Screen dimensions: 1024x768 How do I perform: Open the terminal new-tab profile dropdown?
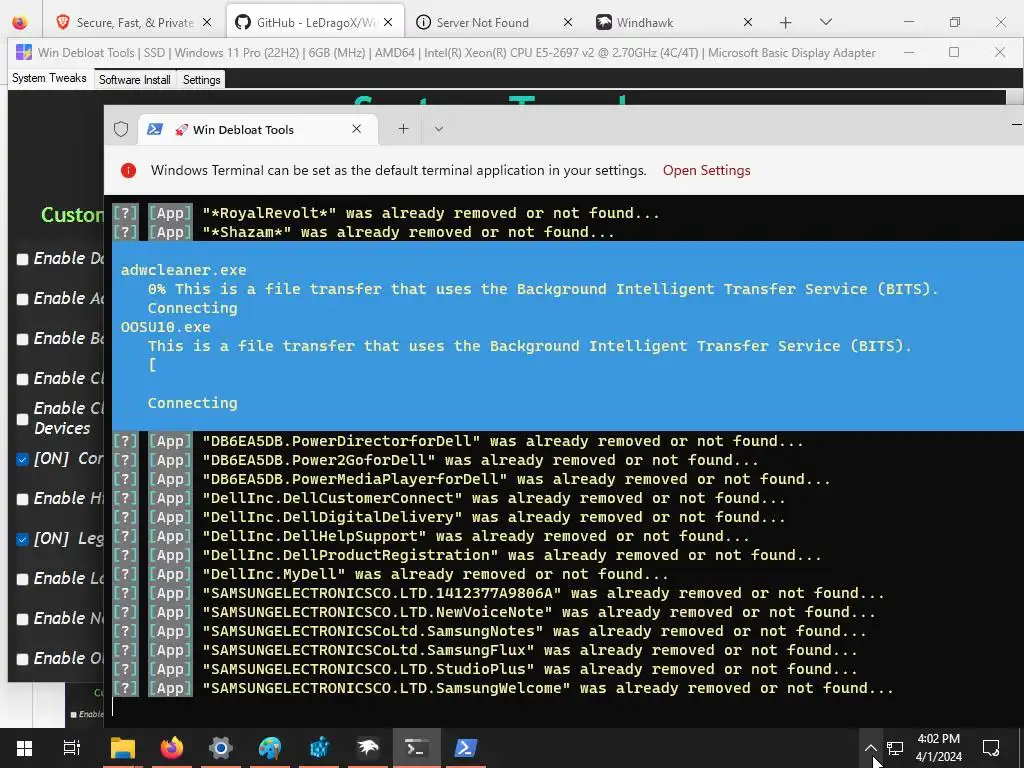pyautogui.click(x=439, y=129)
